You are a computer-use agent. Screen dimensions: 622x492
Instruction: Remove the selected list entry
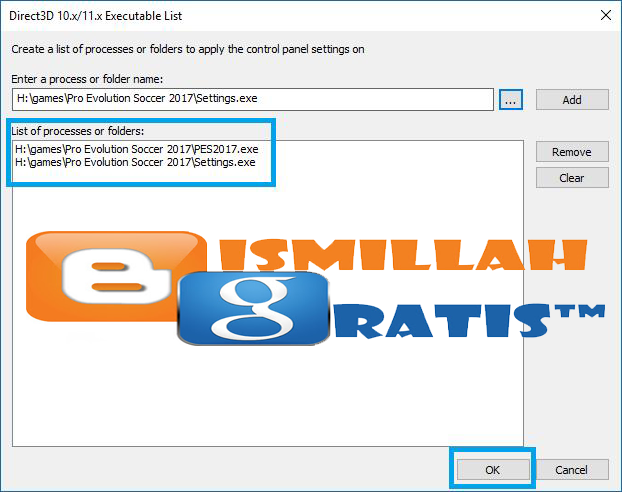point(572,152)
